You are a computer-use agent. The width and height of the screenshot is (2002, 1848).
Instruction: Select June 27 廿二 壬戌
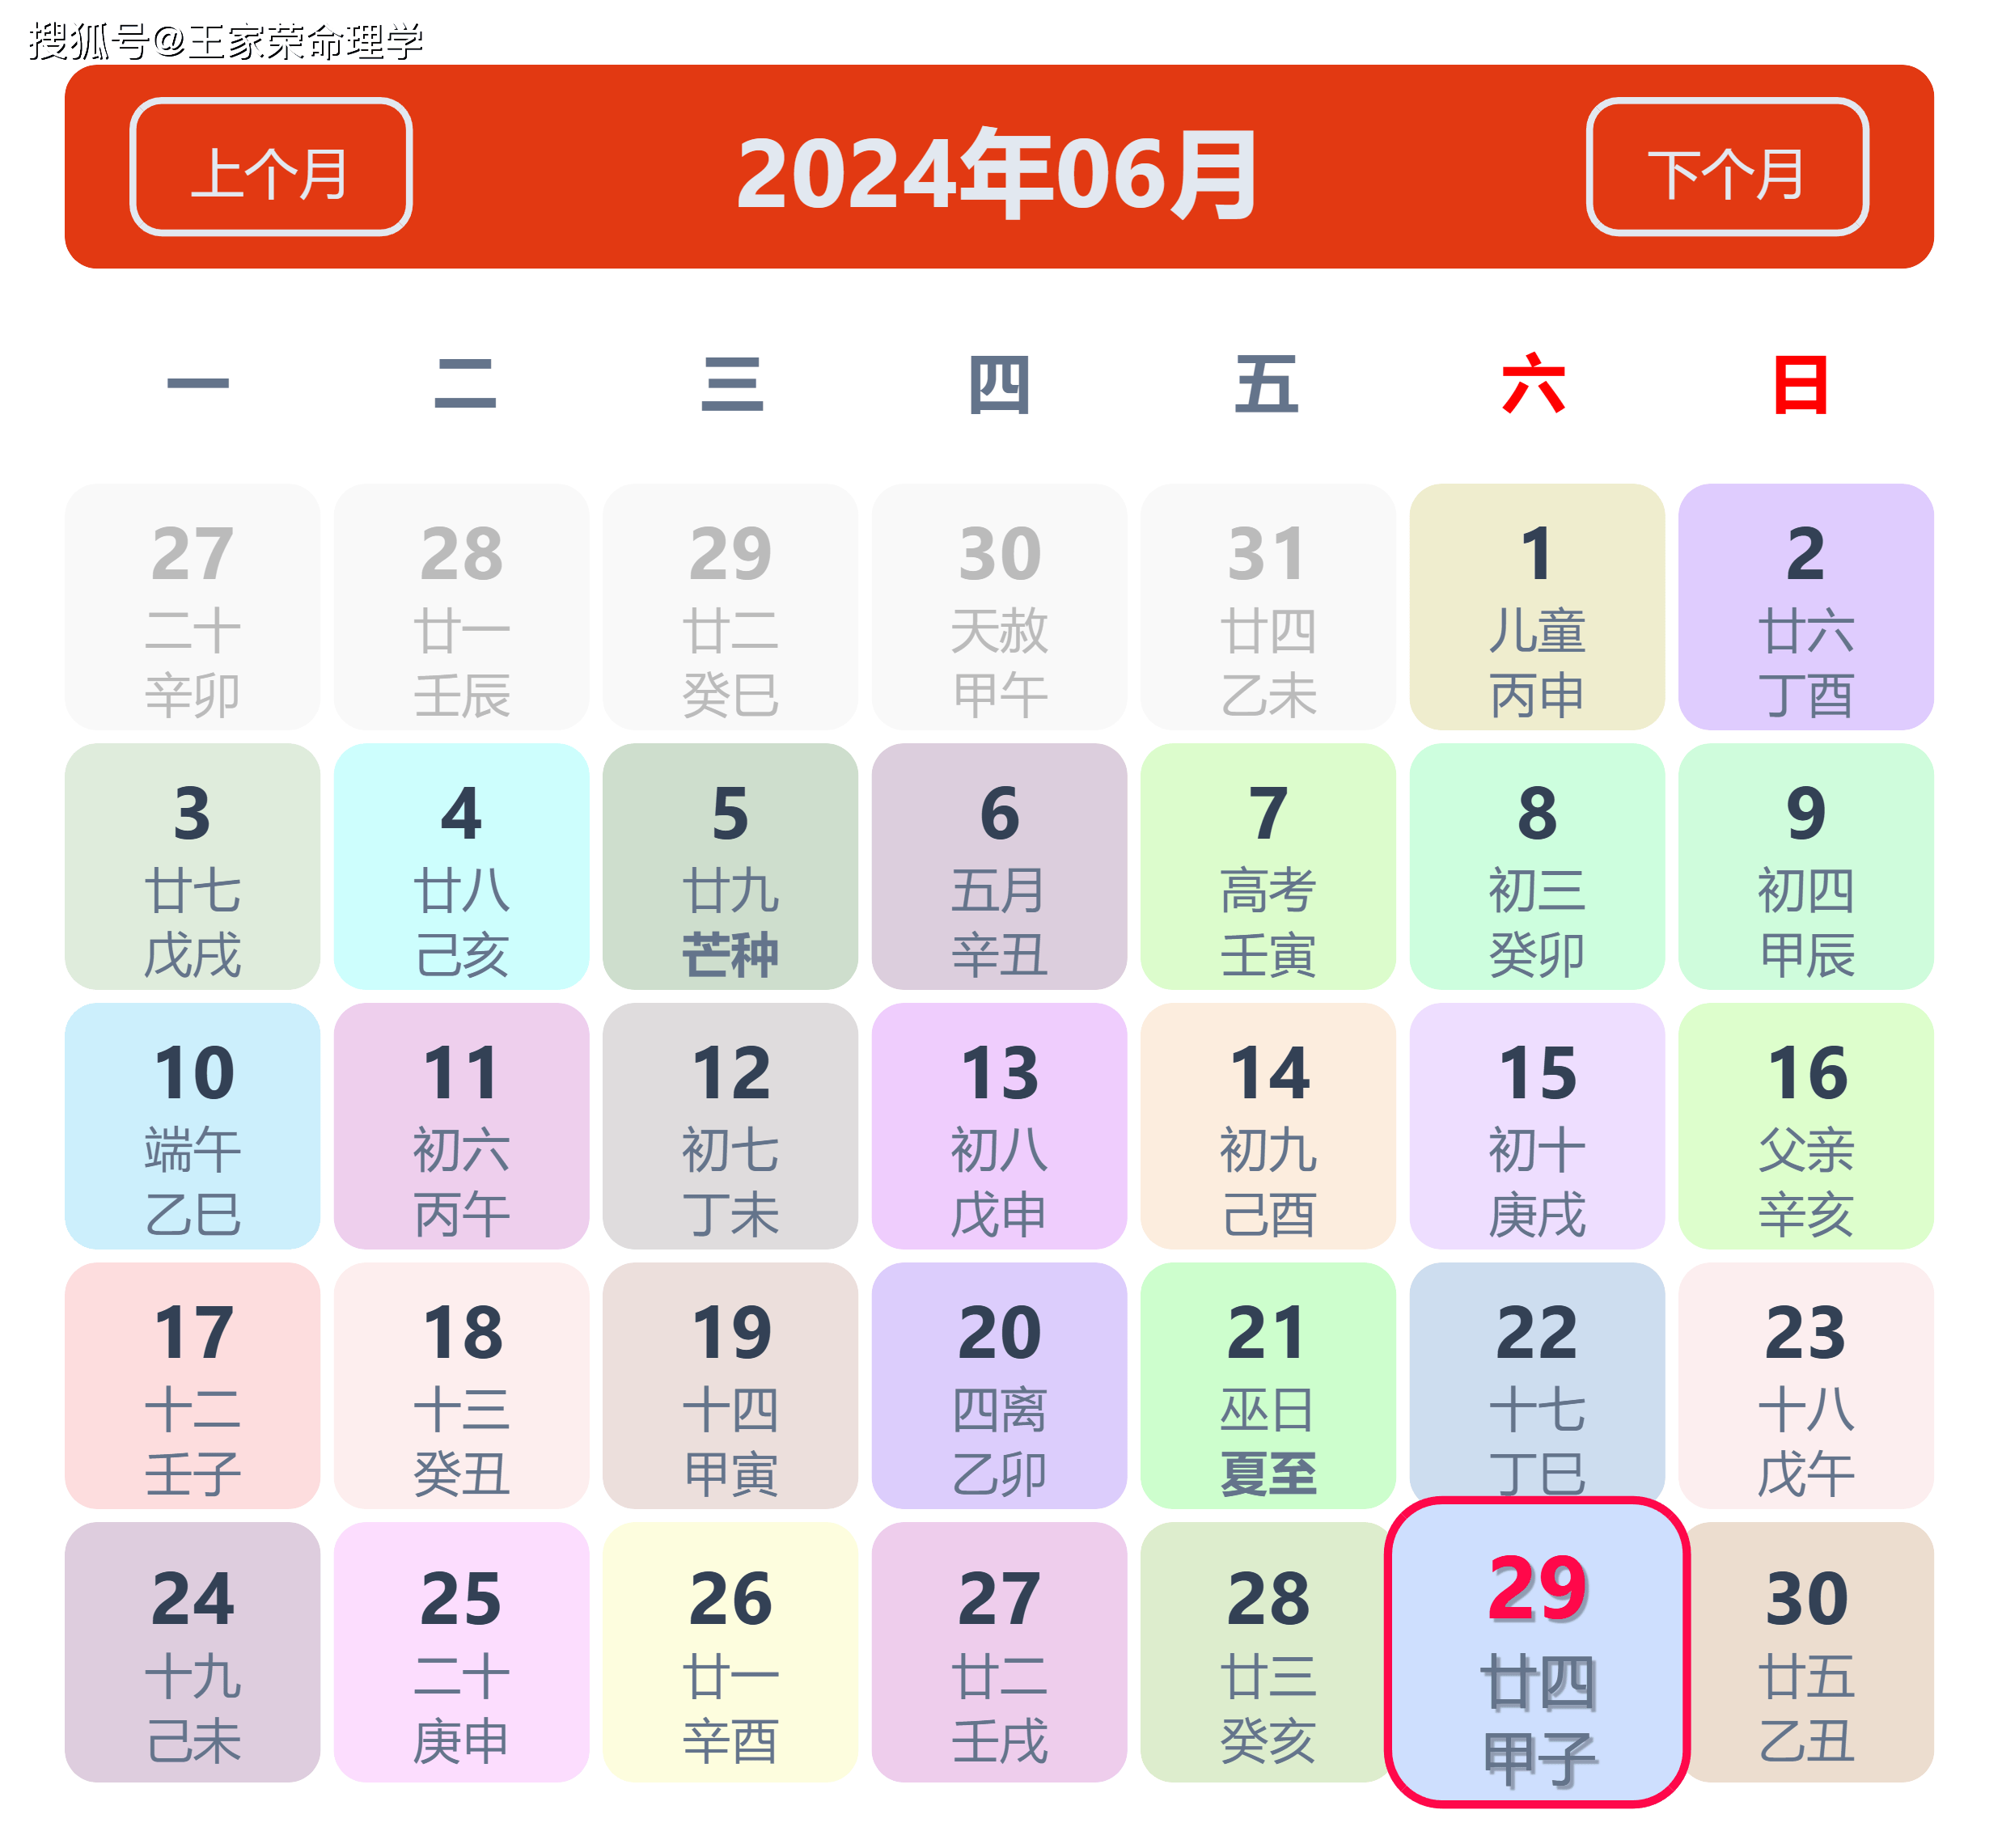click(x=999, y=1652)
